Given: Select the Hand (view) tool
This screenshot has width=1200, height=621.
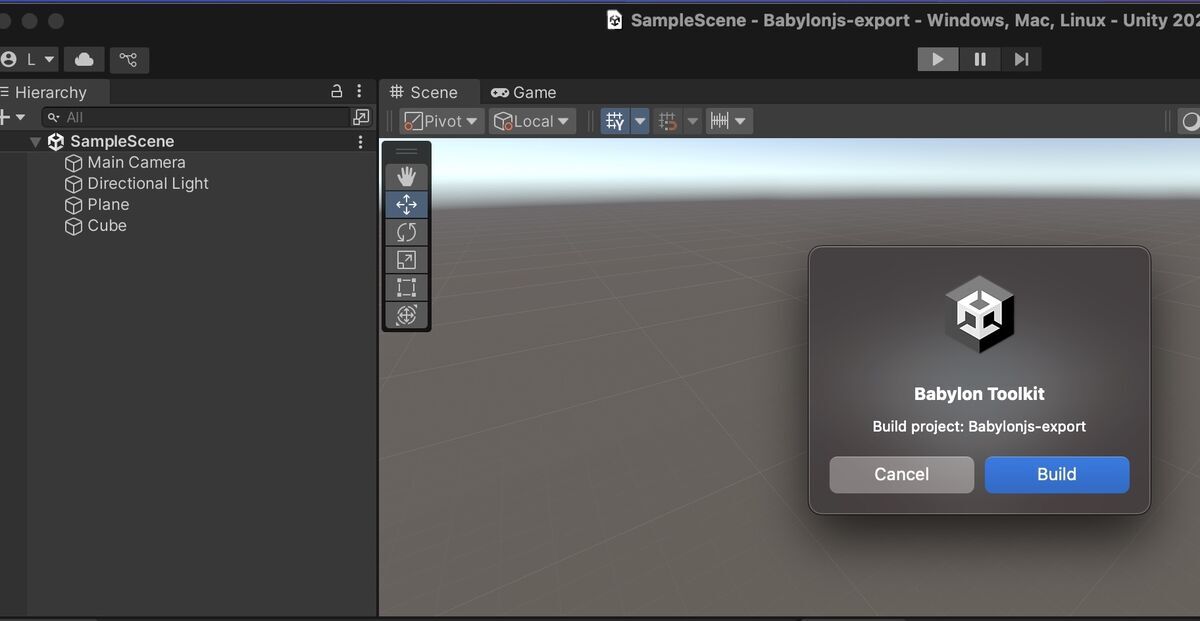Looking at the screenshot, I should pyautogui.click(x=406, y=177).
